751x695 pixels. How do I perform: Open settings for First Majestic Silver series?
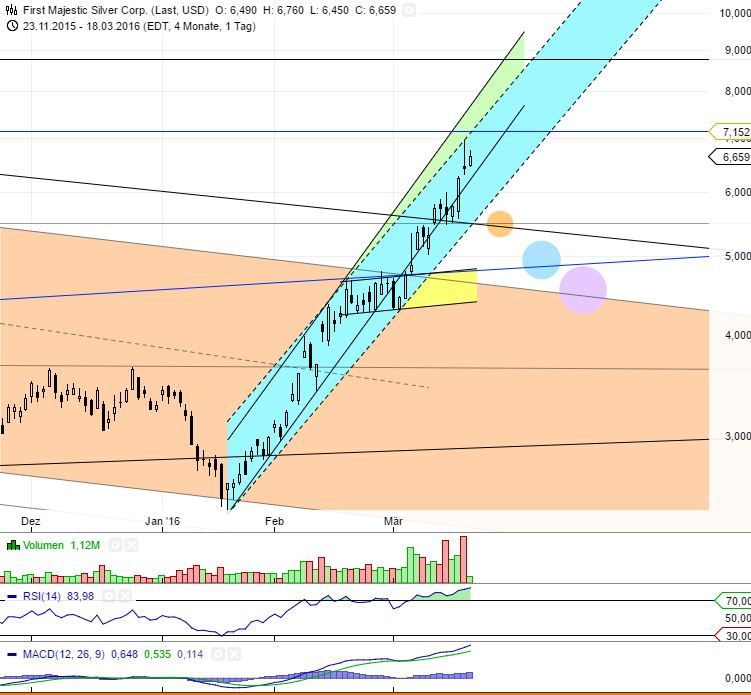[x=409, y=10]
